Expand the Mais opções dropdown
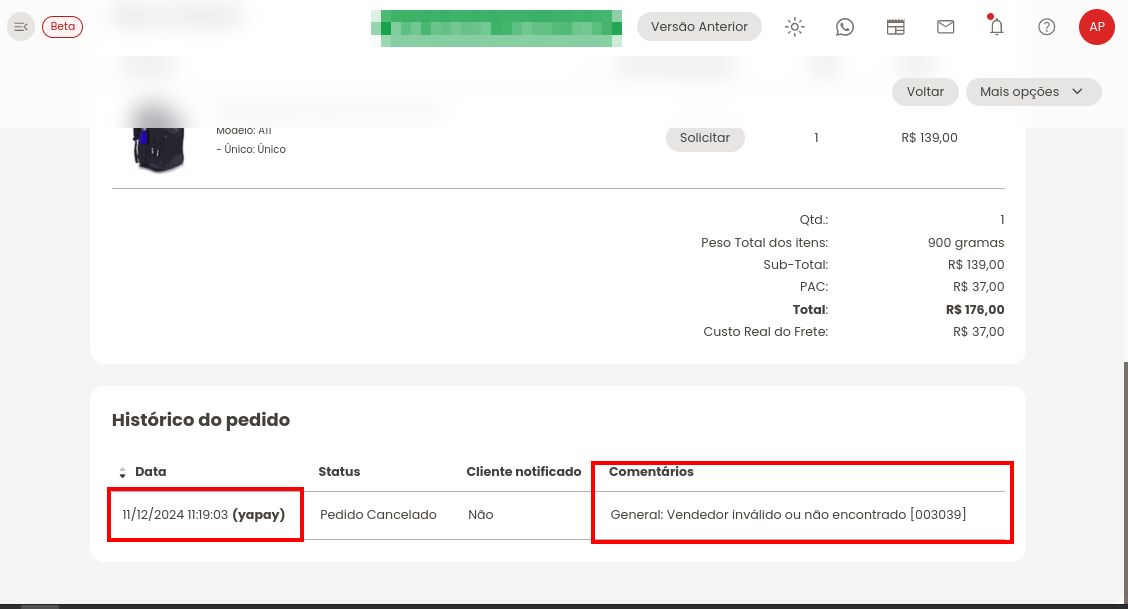1128x609 pixels. coord(1033,92)
